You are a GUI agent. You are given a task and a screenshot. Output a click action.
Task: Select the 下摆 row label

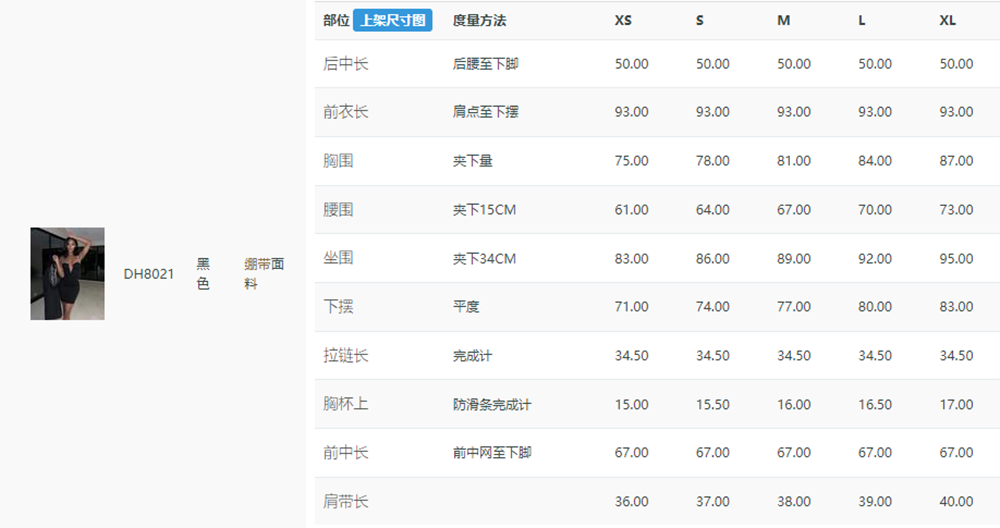pyautogui.click(x=338, y=307)
